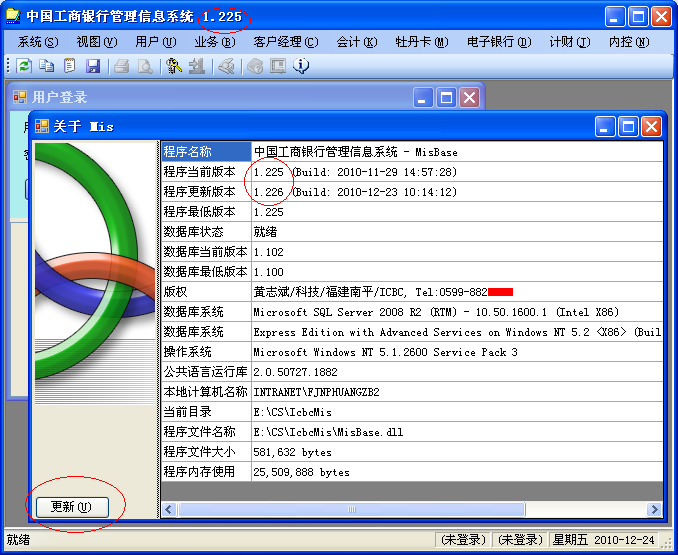Image resolution: width=678 pixels, height=555 pixels.
Task: Click the greyed-out monitor screen toolbar icon
Action: [x=278, y=66]
